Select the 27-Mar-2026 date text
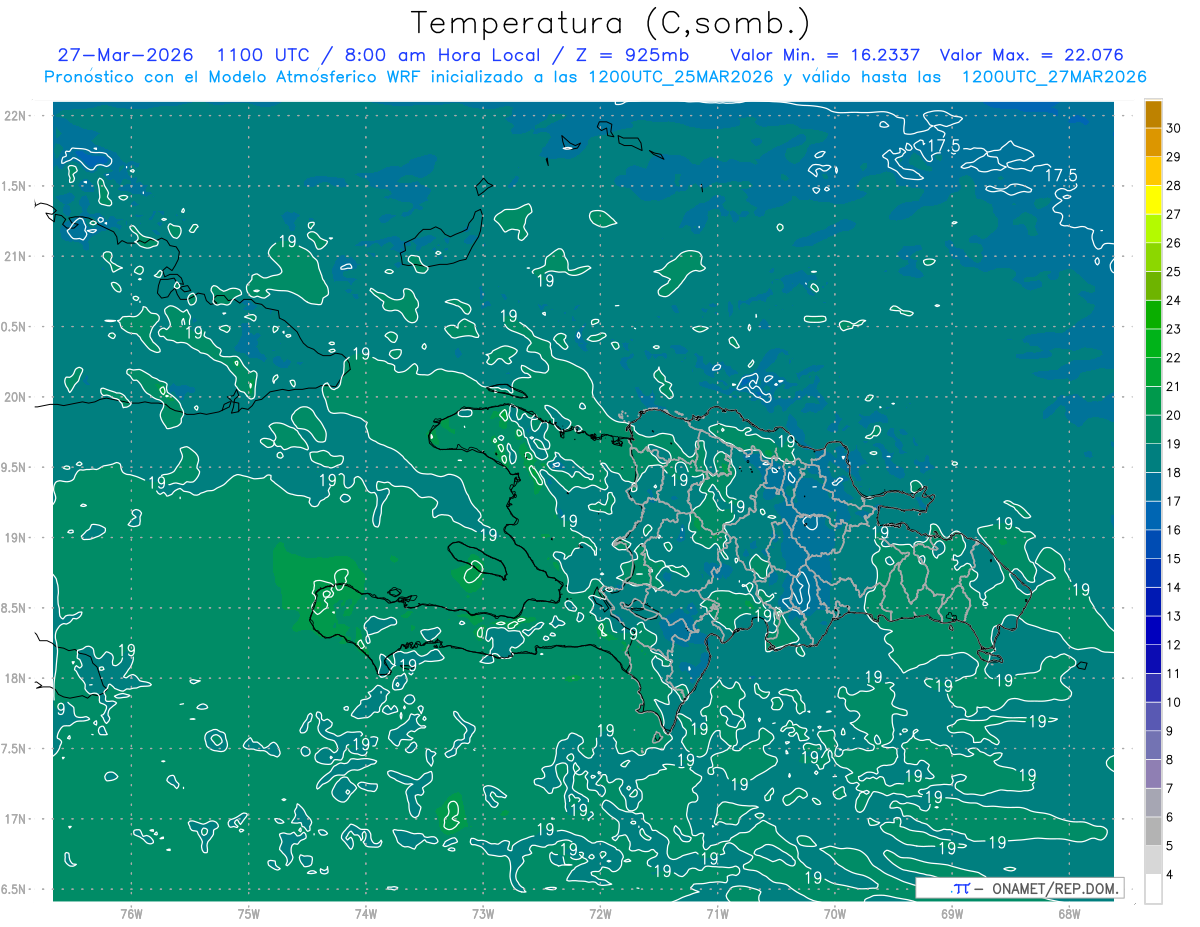This screenshot has width=1200, height=927. pos(125,55)
